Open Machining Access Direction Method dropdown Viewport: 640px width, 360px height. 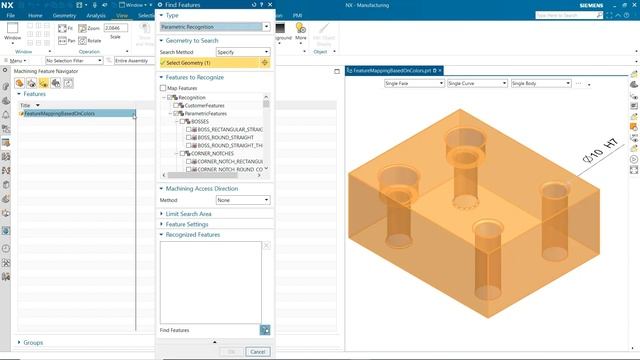243,200
